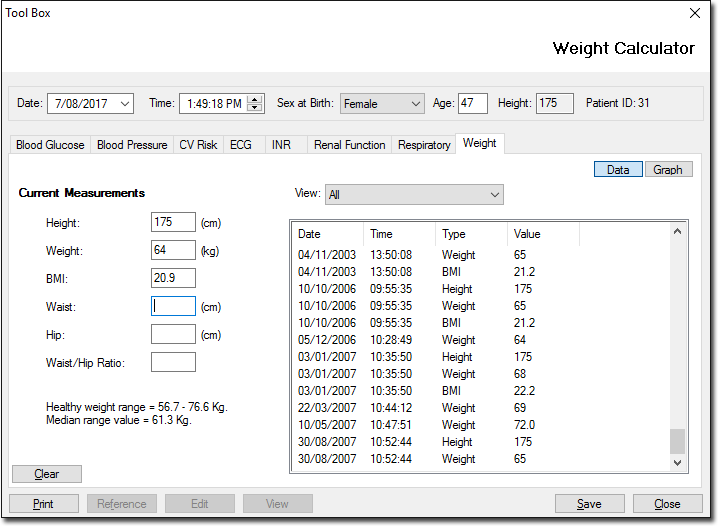The width and height of the screenshot is (718, 526).
Task: Click the Height field under Current Measurements
Action: click(x=173, y=222)
